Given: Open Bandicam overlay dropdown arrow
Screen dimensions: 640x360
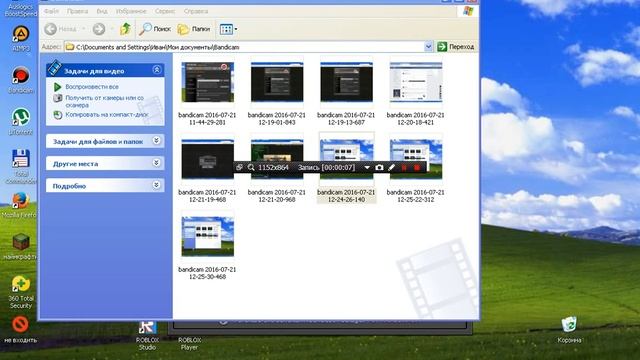Looking at the screenshot, I should (367, 168).
